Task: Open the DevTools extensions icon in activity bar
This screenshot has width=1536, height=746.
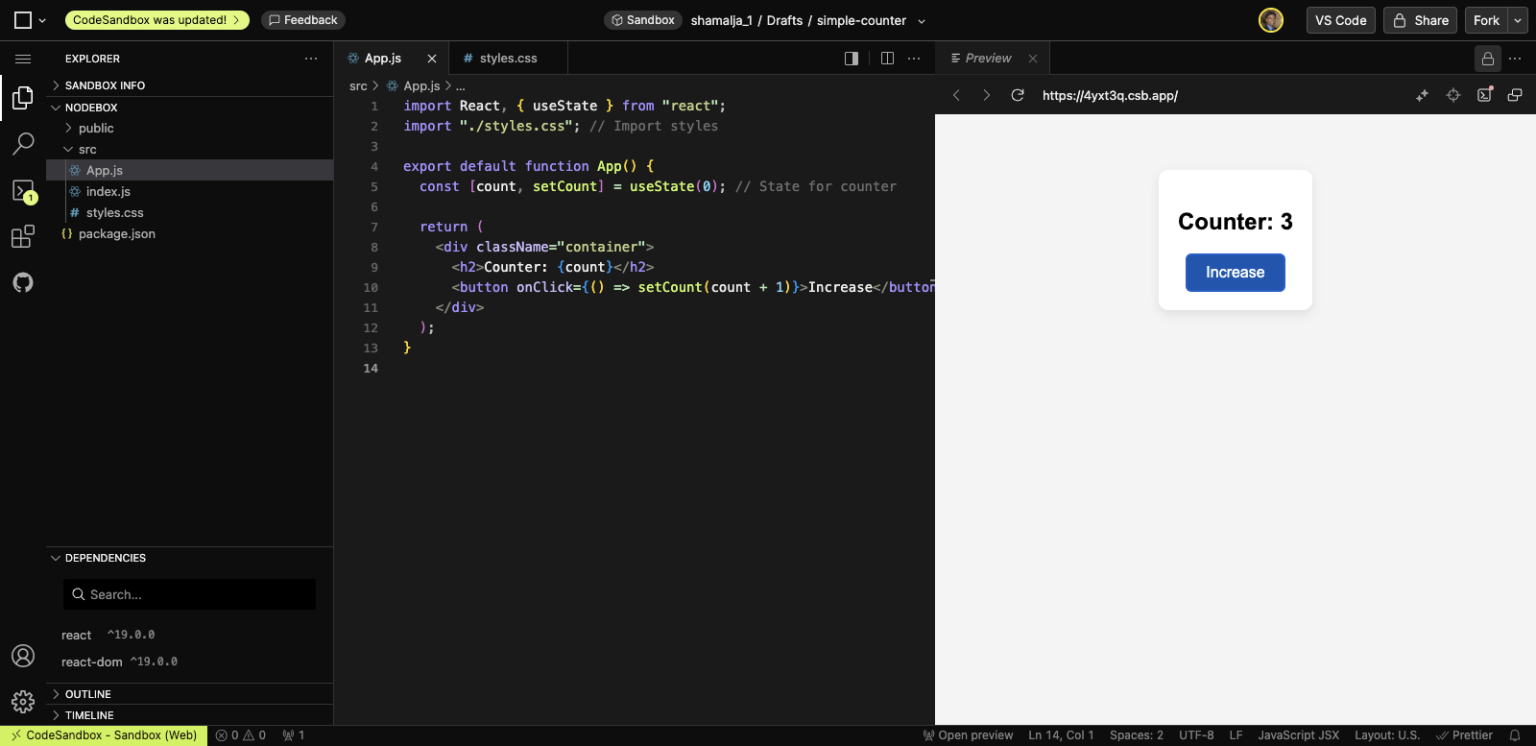Action: coord(22,236)
